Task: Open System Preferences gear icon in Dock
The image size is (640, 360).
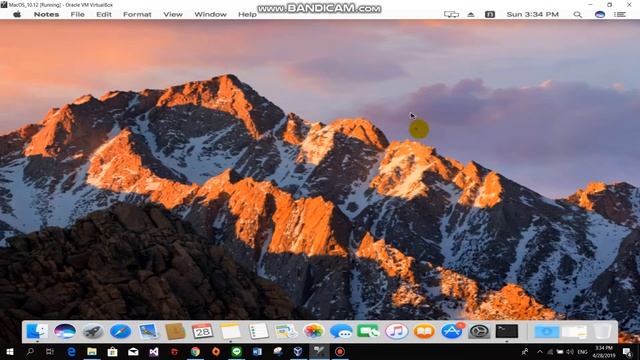Action: (x=479, y=331)
